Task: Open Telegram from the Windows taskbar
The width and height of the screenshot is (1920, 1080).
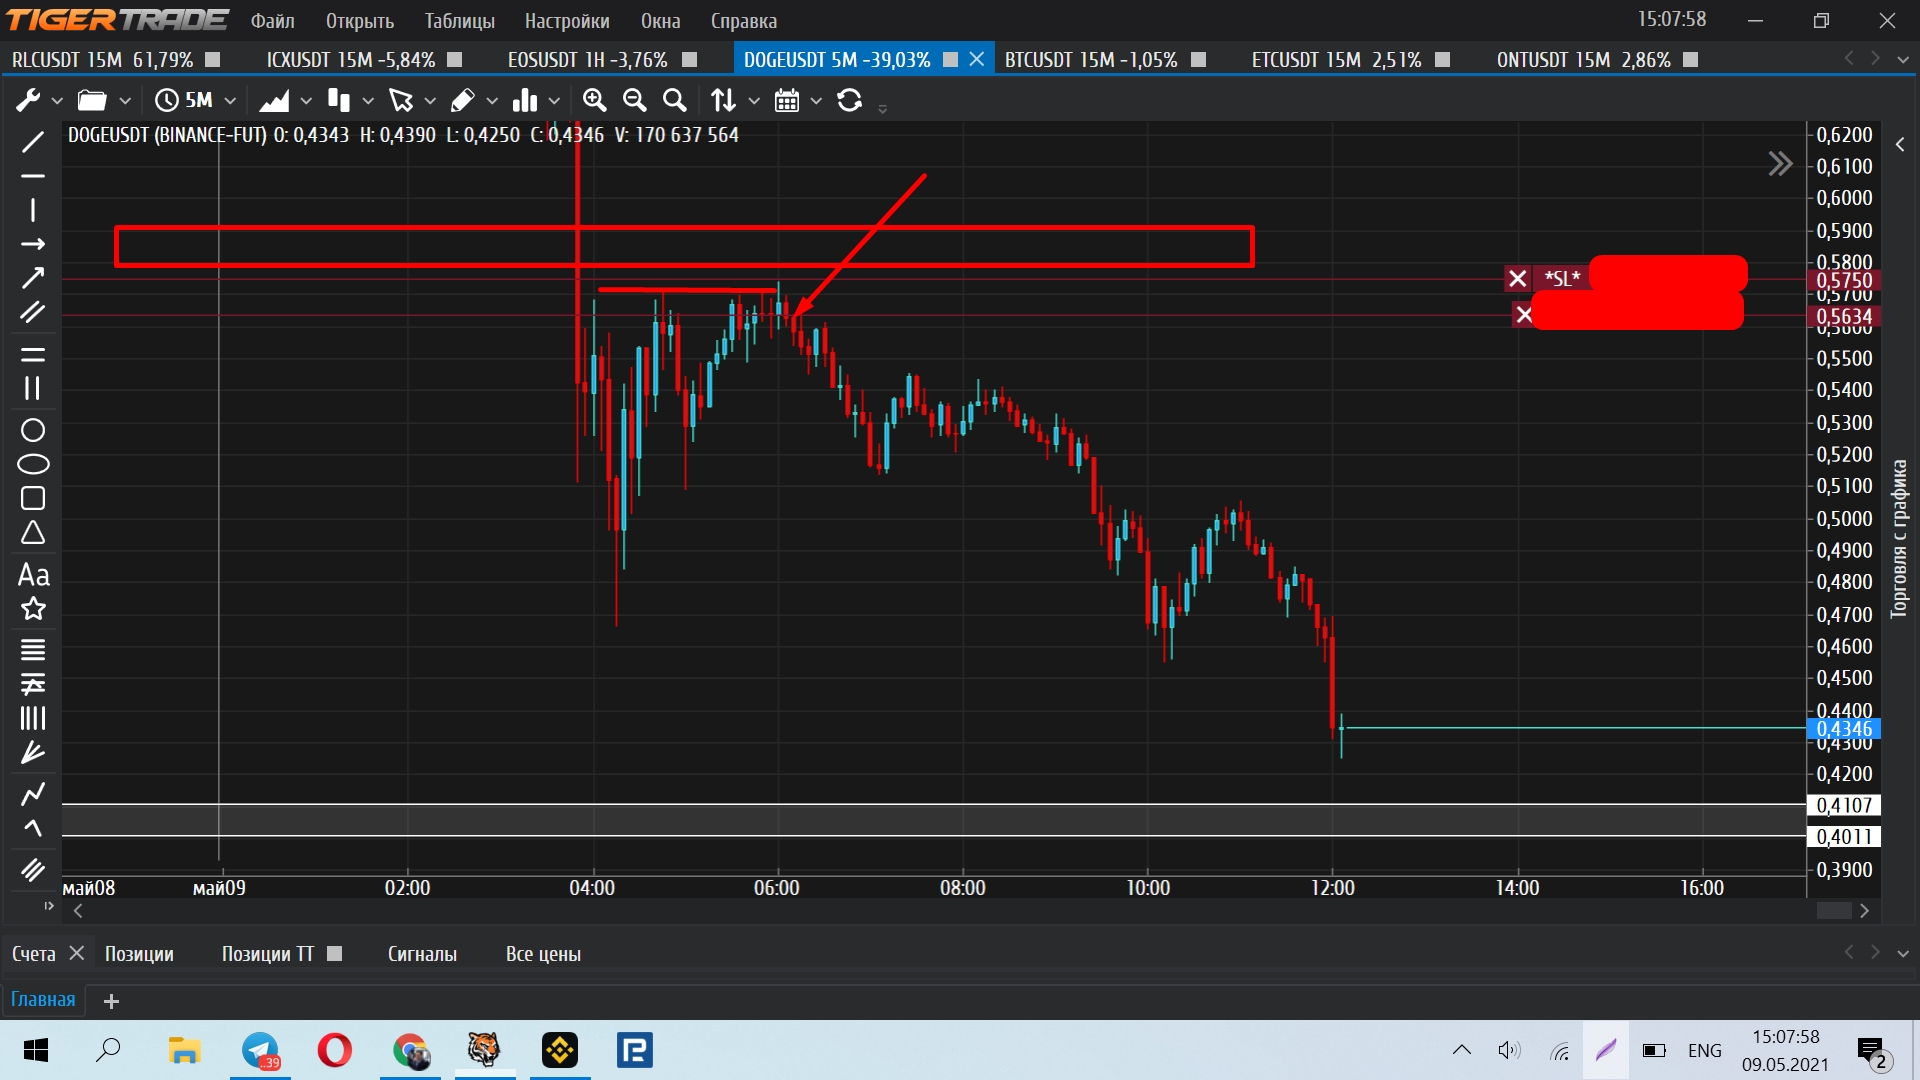Action: (260, 1051)
